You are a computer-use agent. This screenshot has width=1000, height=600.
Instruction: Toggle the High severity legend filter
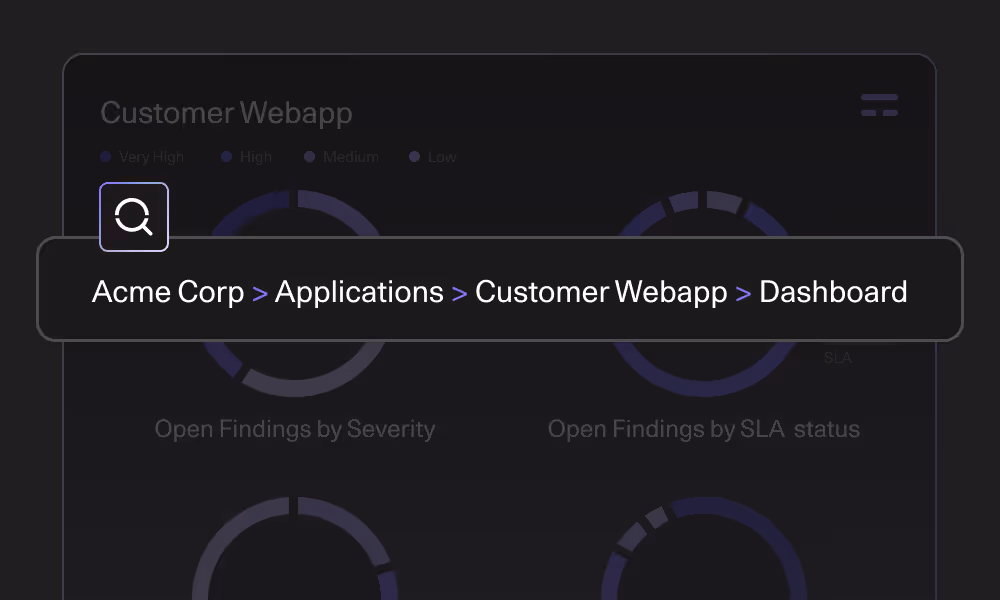click(226, 156)
